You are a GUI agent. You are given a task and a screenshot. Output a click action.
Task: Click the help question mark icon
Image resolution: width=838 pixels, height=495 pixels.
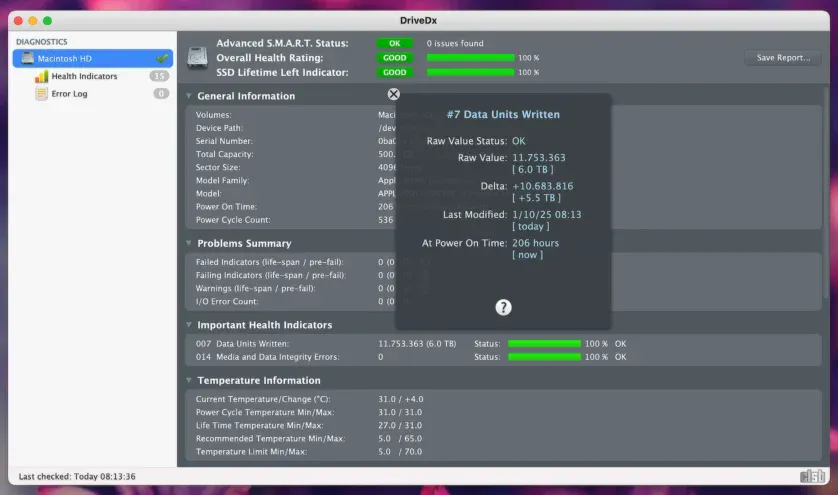tap(504, 307)
